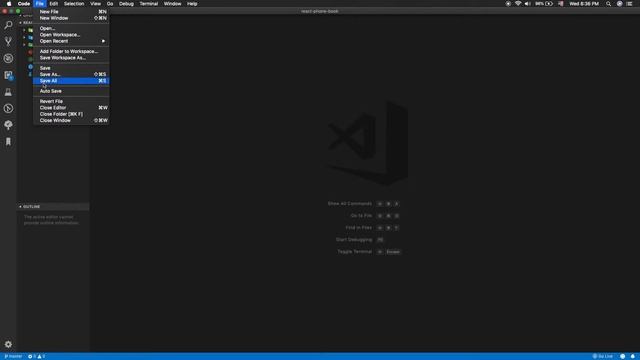Open the Apple menu

tap(9, 4)
